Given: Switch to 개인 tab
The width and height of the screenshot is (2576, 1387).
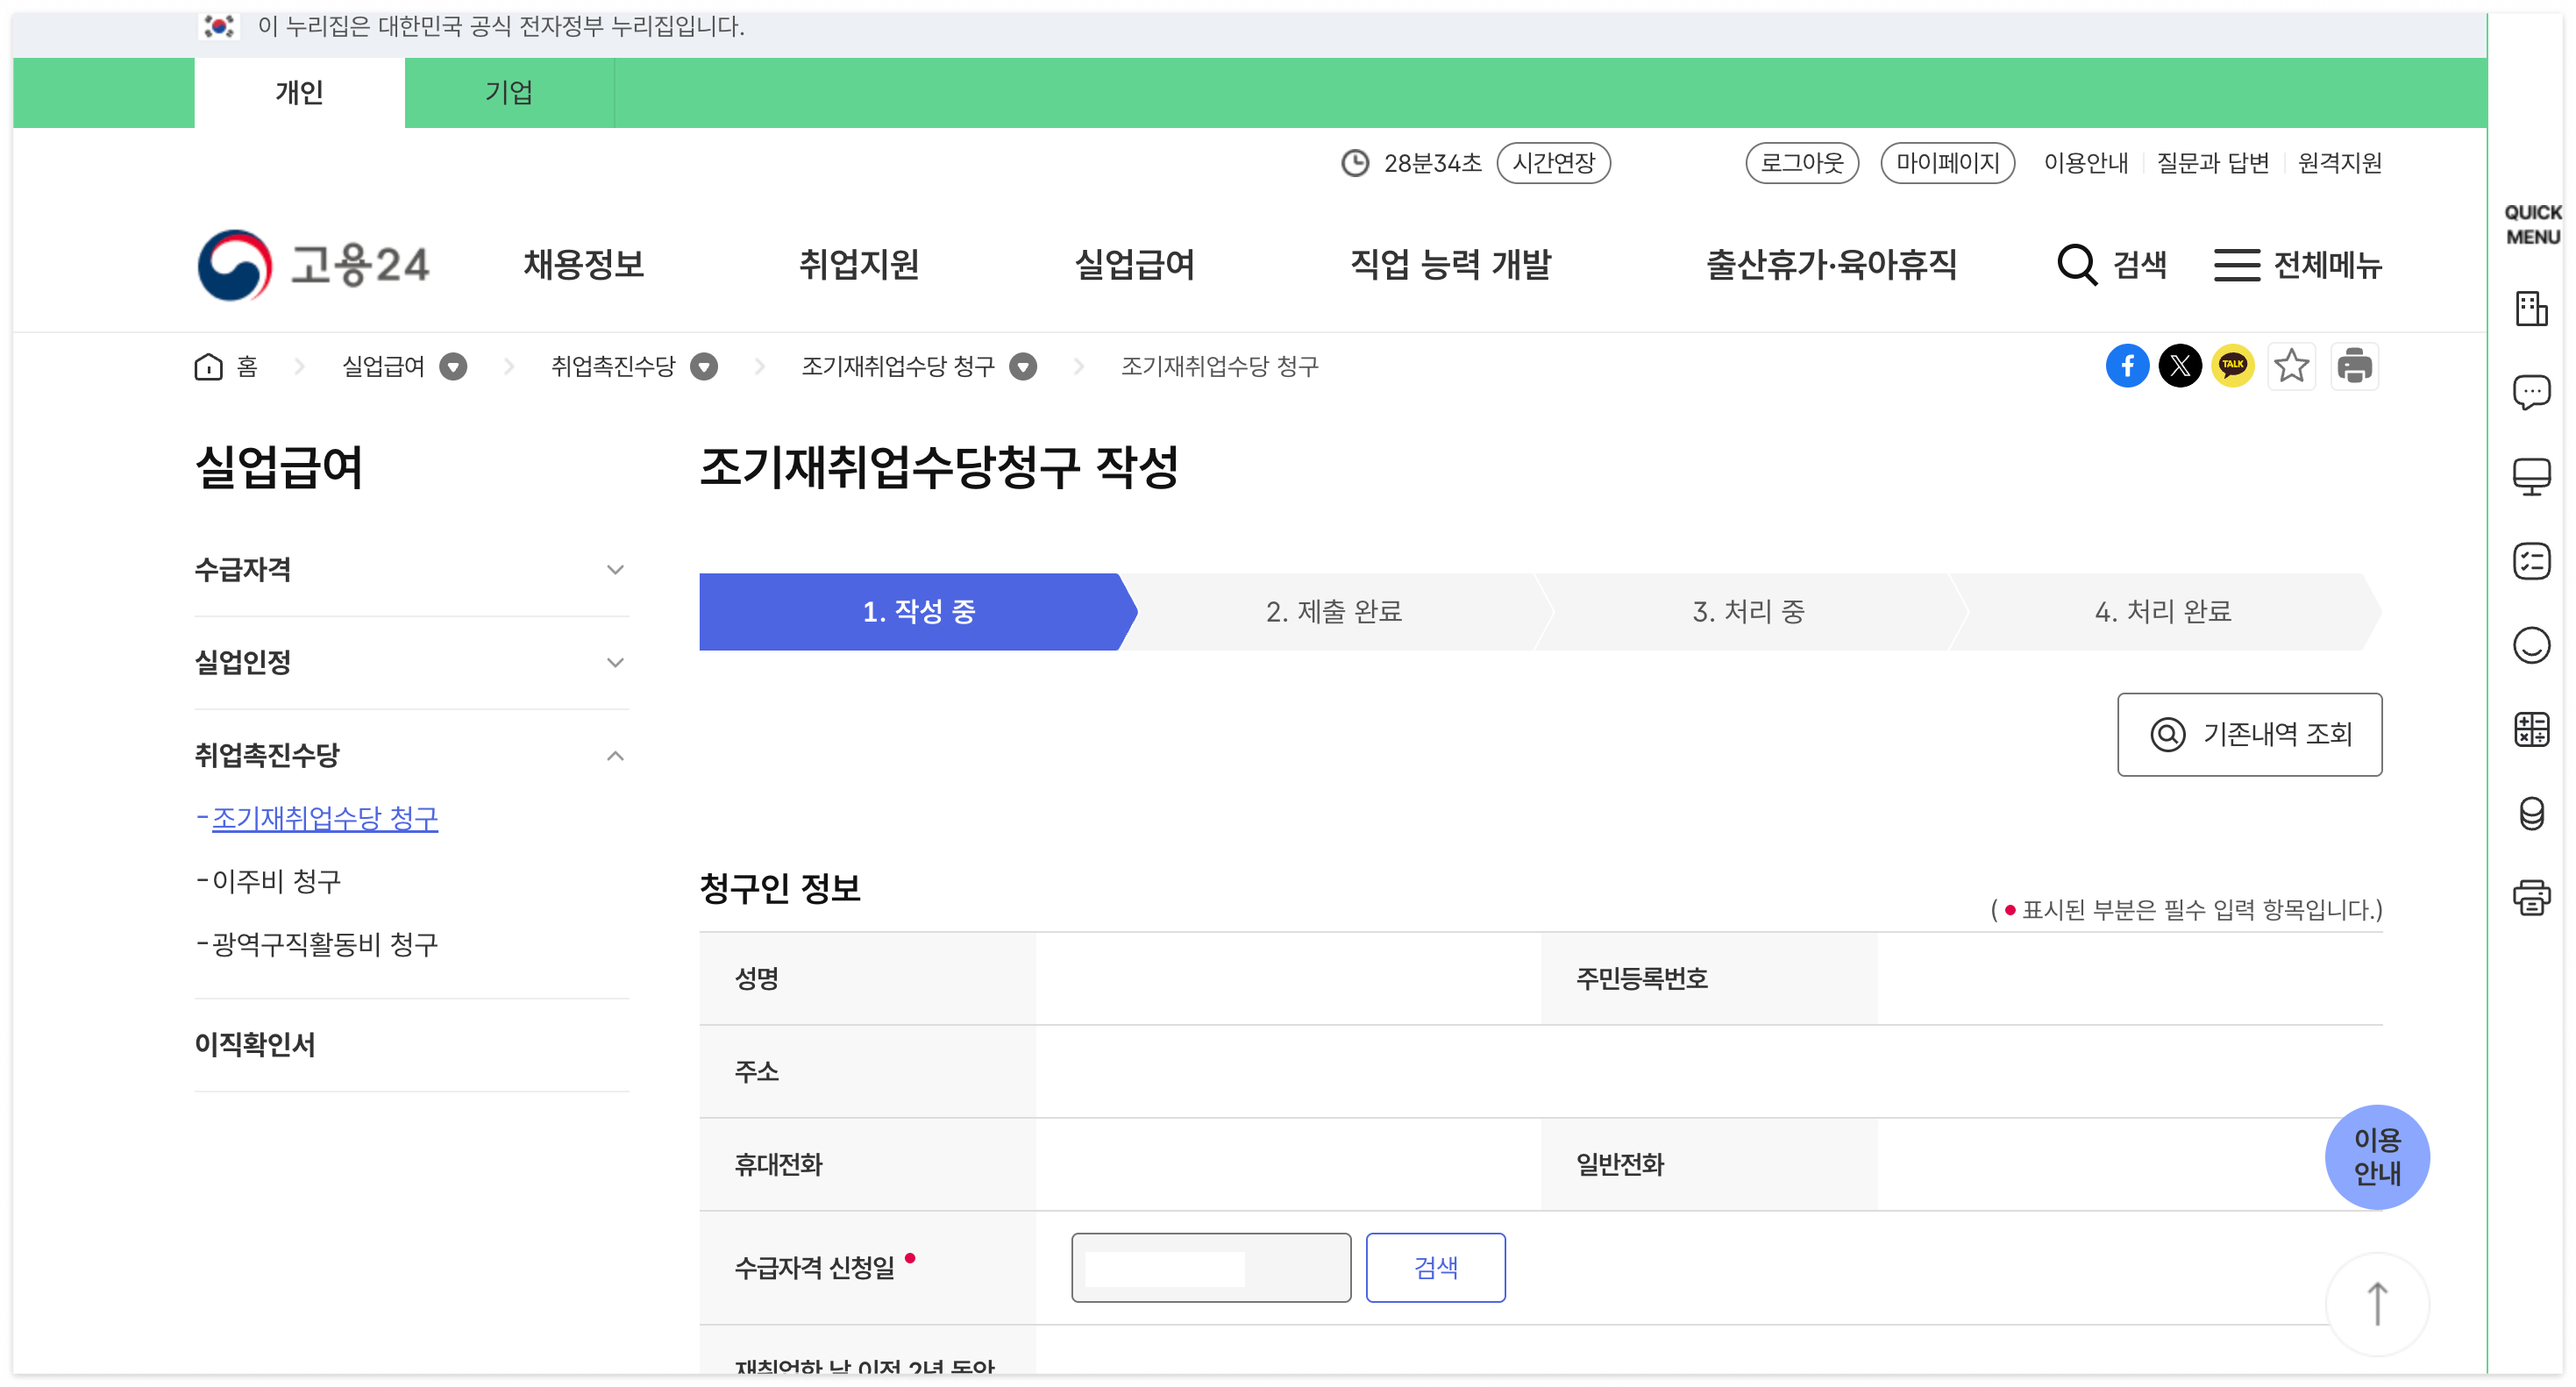Looking at the screenshot, I should [x=299, y=93].
